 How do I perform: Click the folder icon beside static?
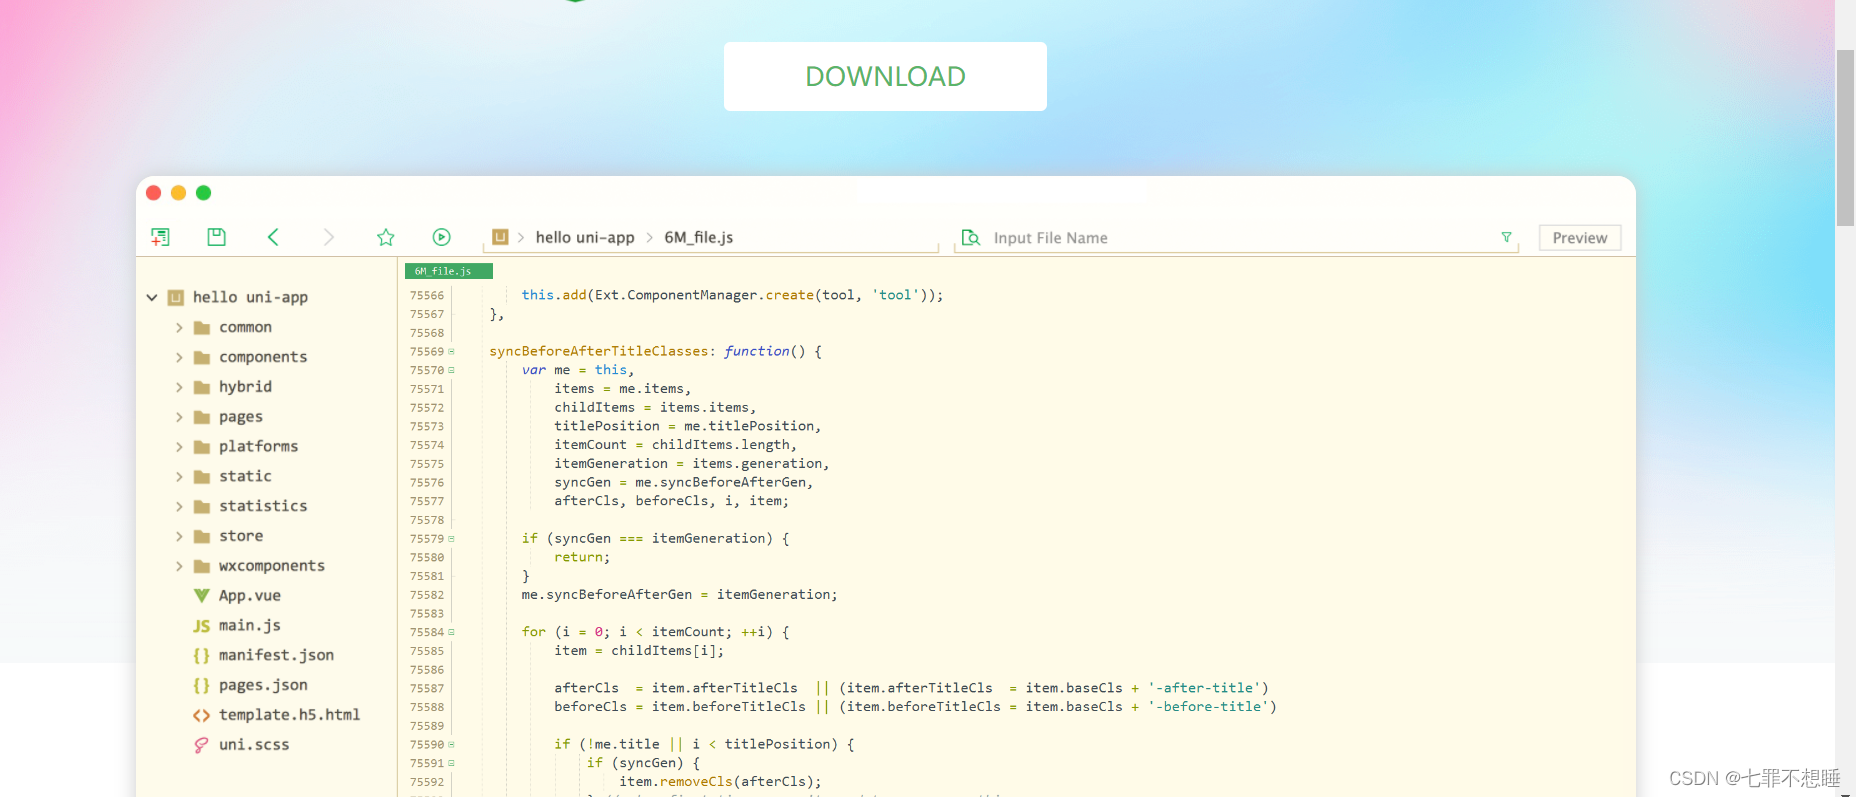click(x=201, y=477)
